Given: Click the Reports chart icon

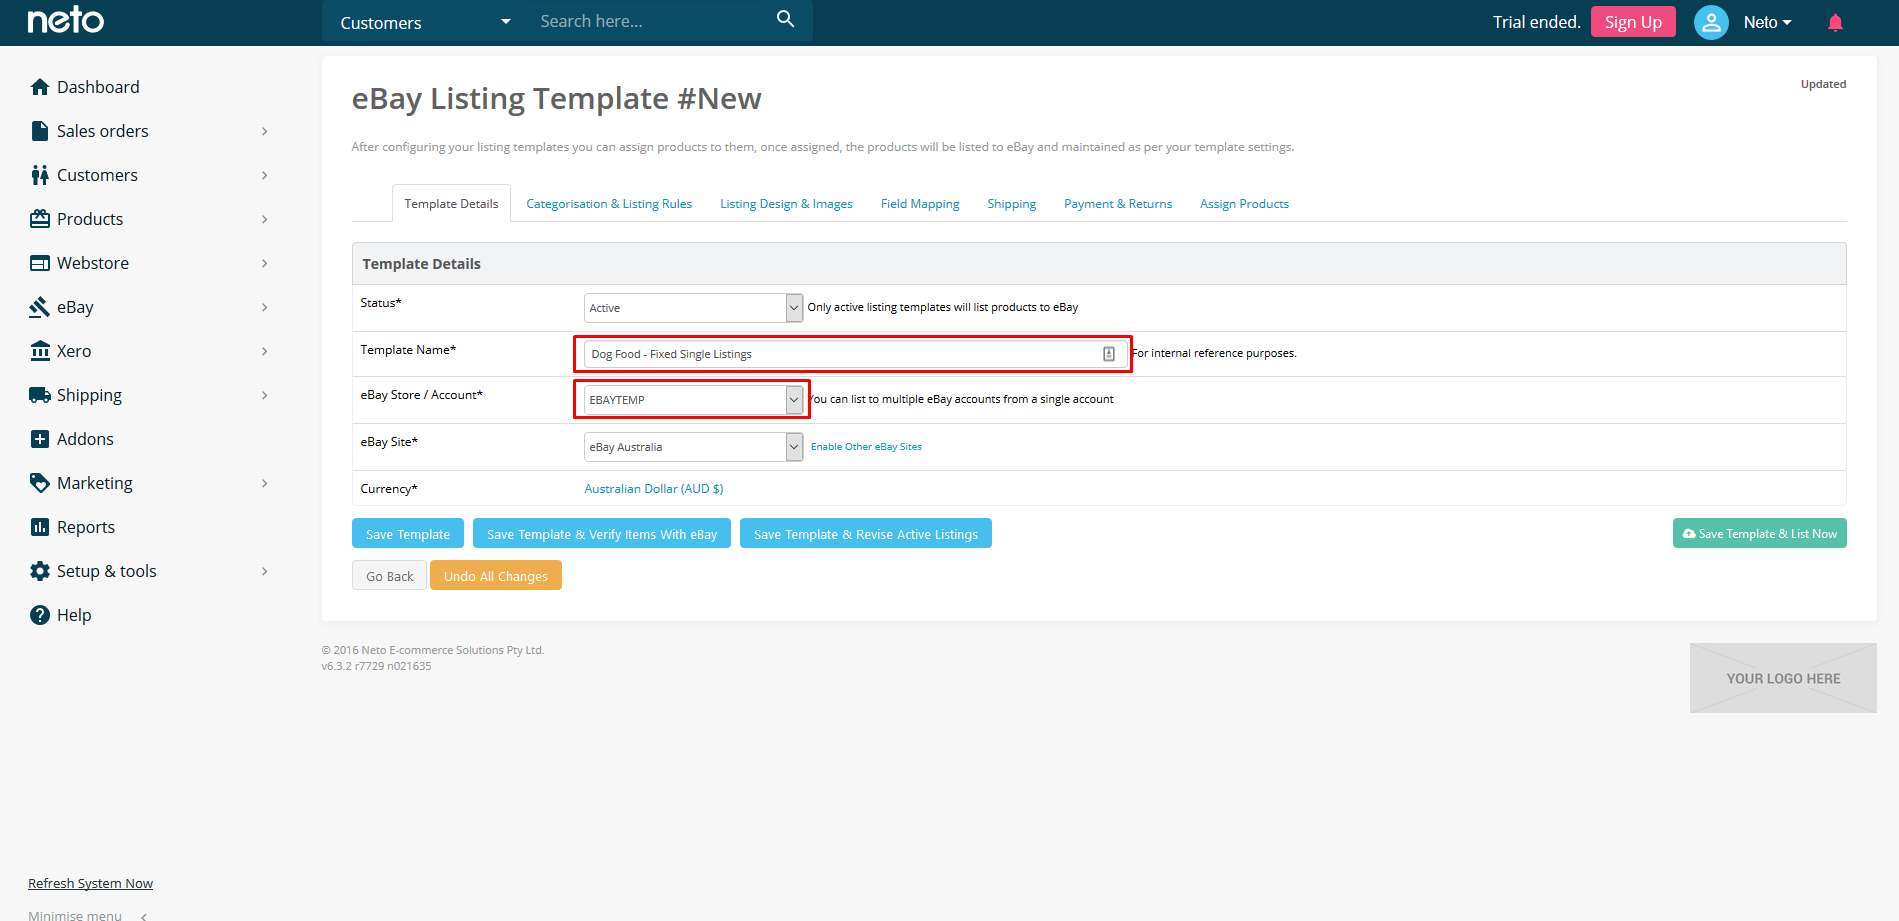Looking at the screenshot, I should (40, 527).
